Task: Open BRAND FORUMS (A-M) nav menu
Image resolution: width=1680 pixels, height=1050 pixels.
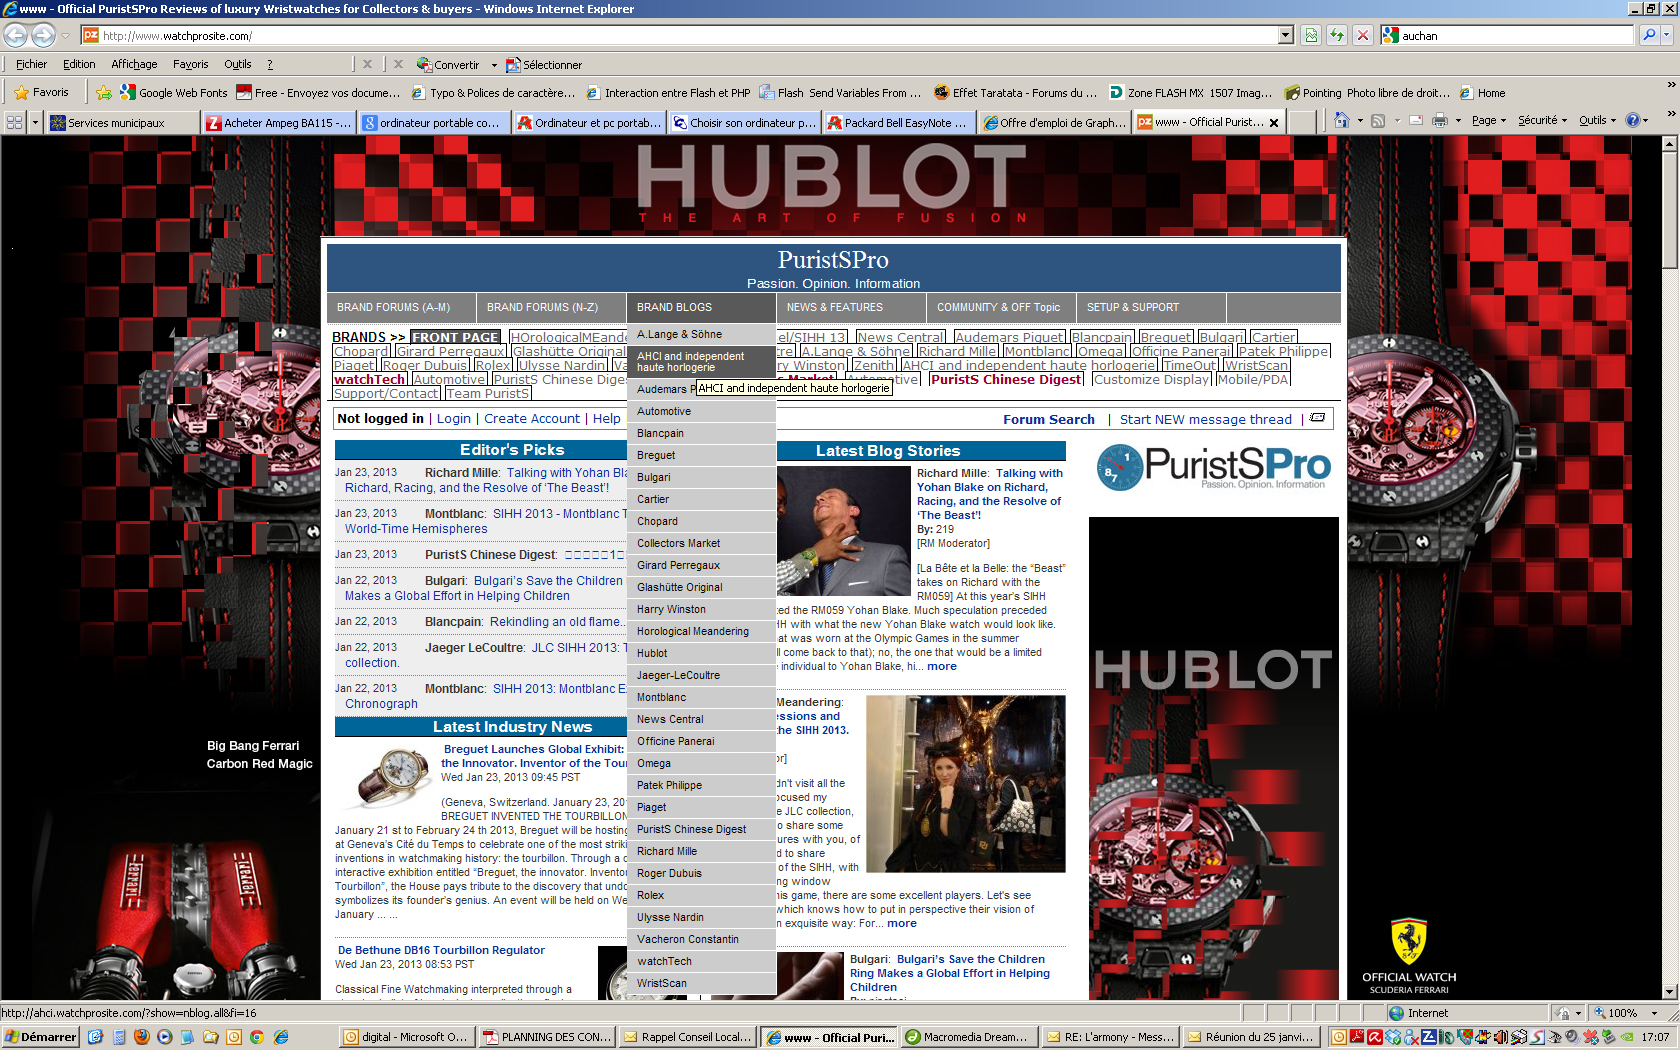Action: [x=401, y=308]
